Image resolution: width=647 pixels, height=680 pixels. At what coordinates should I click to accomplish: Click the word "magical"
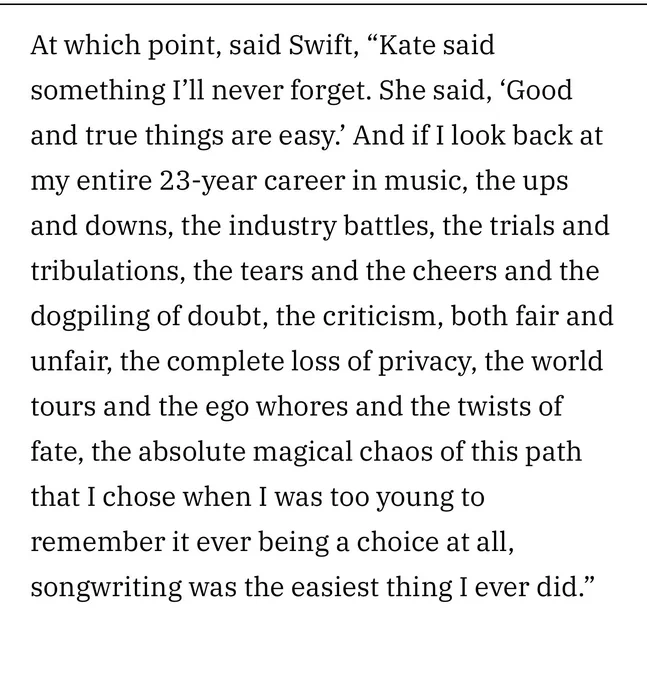pos(302,453)
